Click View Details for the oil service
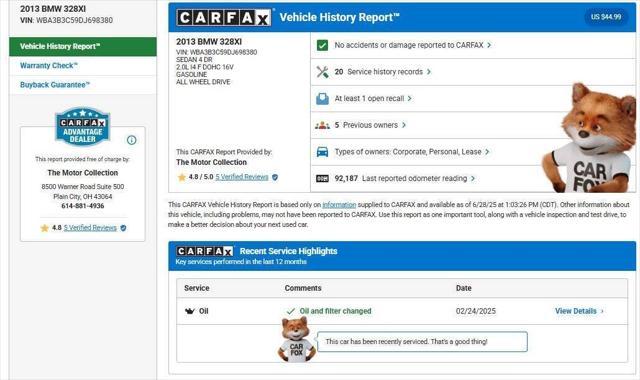Image resolution: width=640 pixels, height=380 pixels. coord(576,311)
